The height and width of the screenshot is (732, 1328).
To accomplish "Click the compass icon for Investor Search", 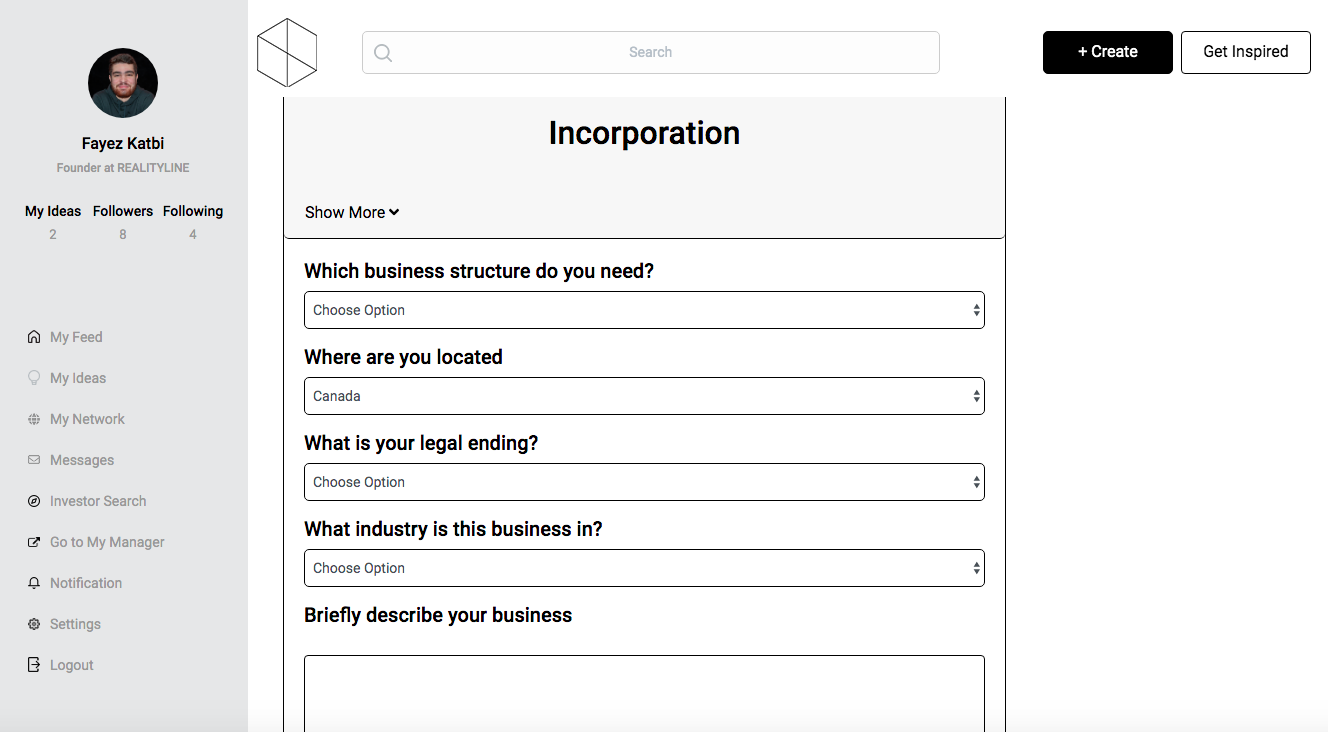I will 34,501.
